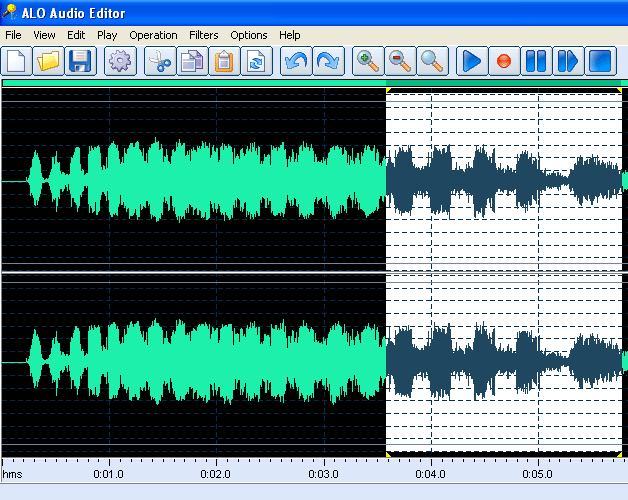Zoom out with the minus magnifier
The width and height of the screenshot is (628, 500).
click(x=400, y=61)
